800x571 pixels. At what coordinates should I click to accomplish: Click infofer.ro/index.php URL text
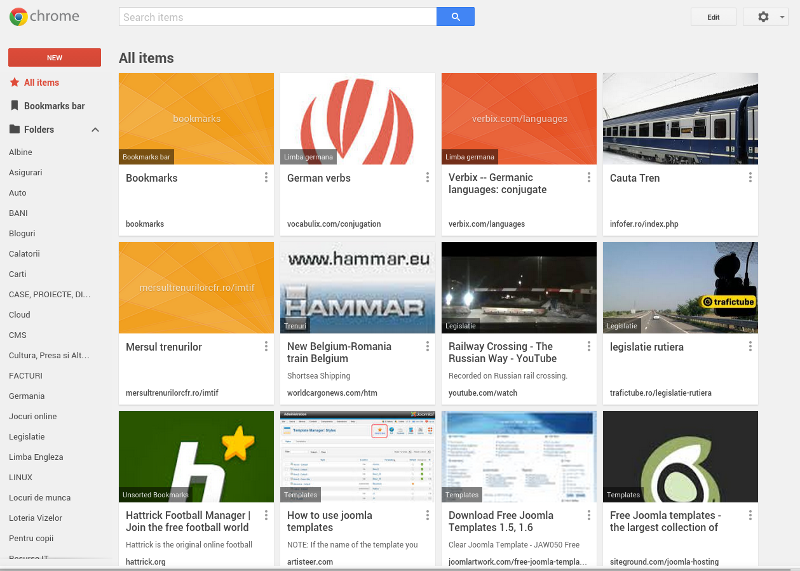pyautogui.click(x=644, y=224)
